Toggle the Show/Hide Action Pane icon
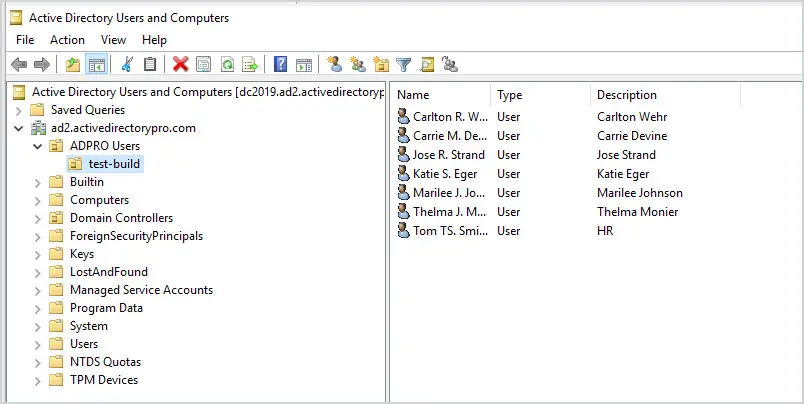 pos(304,65)
